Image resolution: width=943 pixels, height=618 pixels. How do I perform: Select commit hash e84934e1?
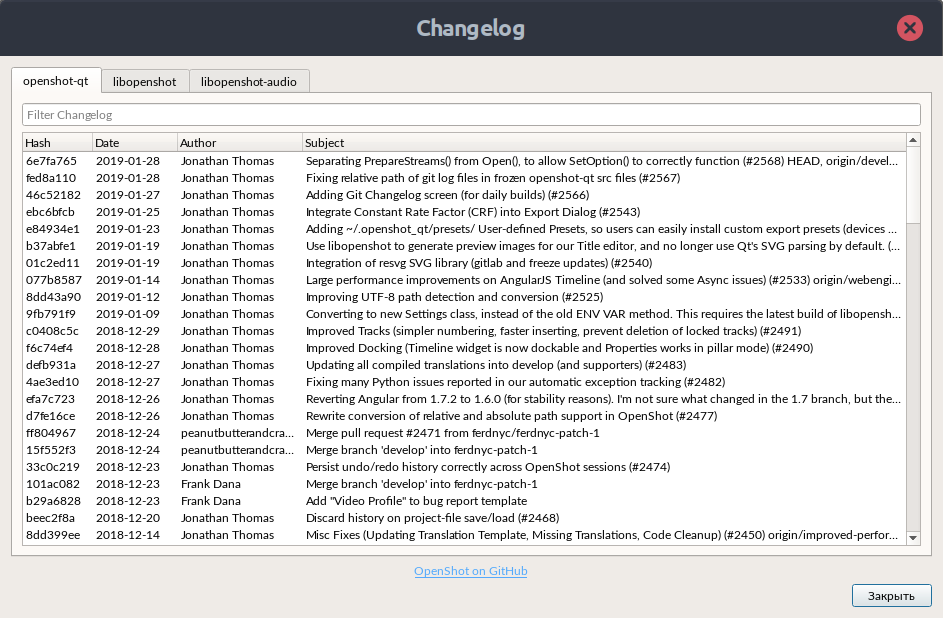pyautogui.click(x=53, y=229)
